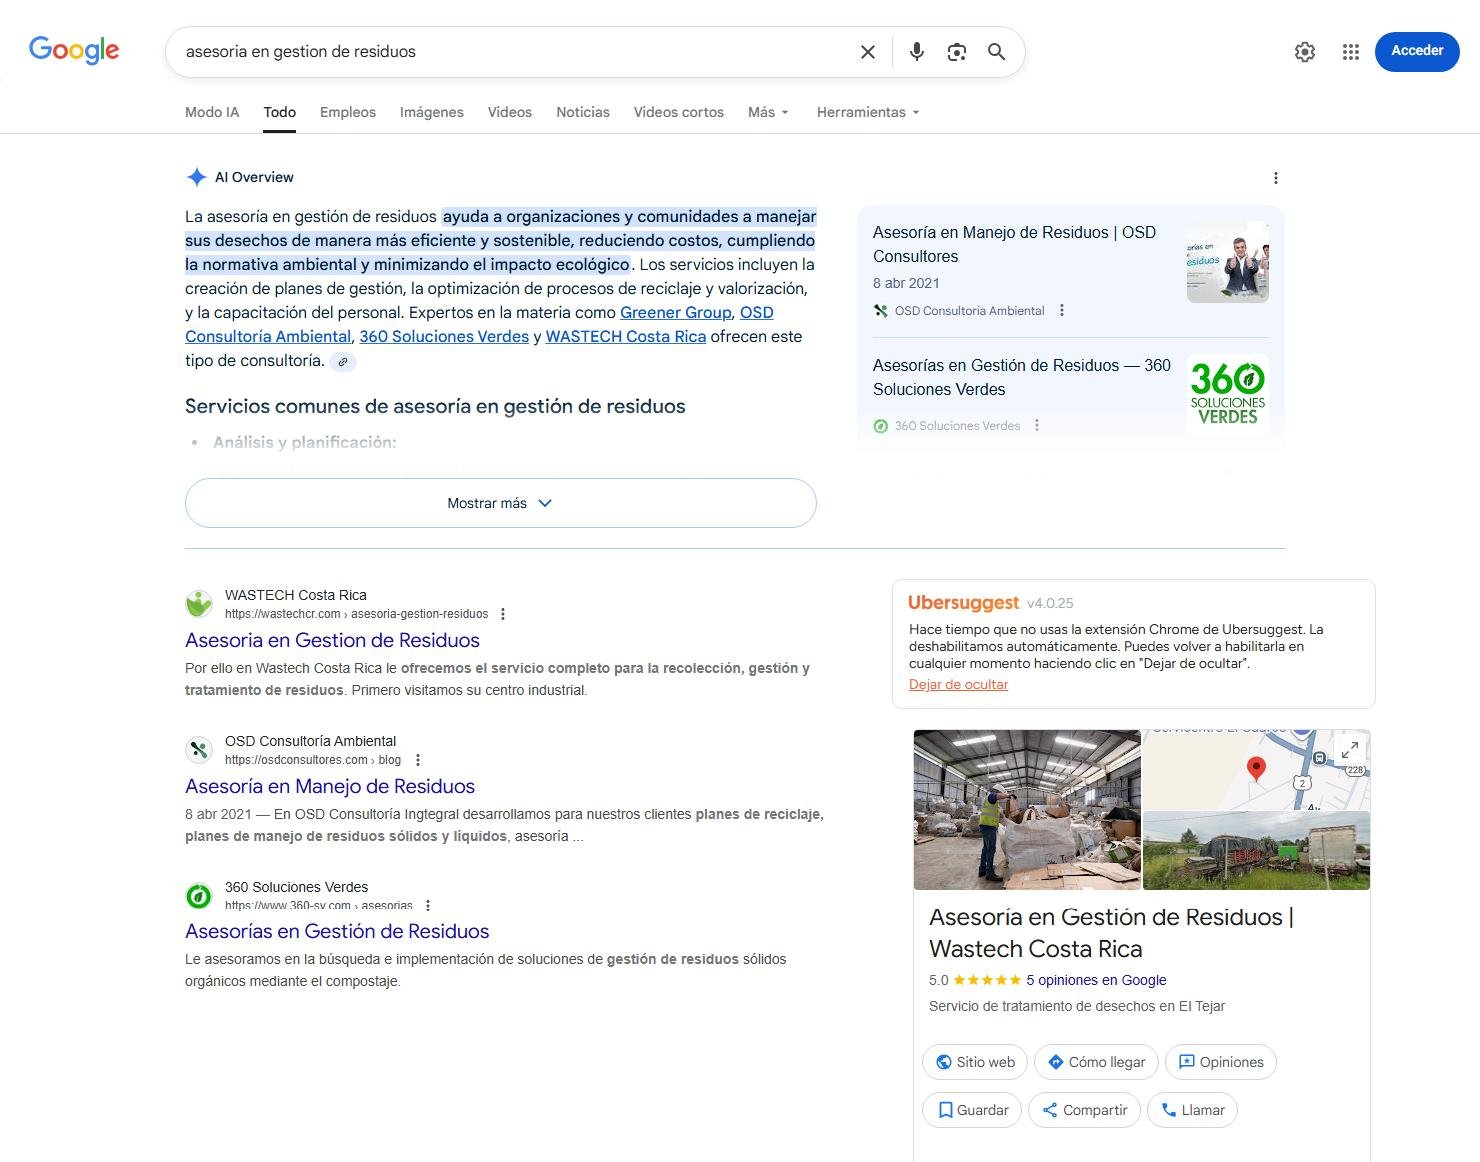The height and width of the screenshot is (1162, 1480).
Task: Click Dejar de ocultar in Ubersuggest
Action: pos(958,685)
